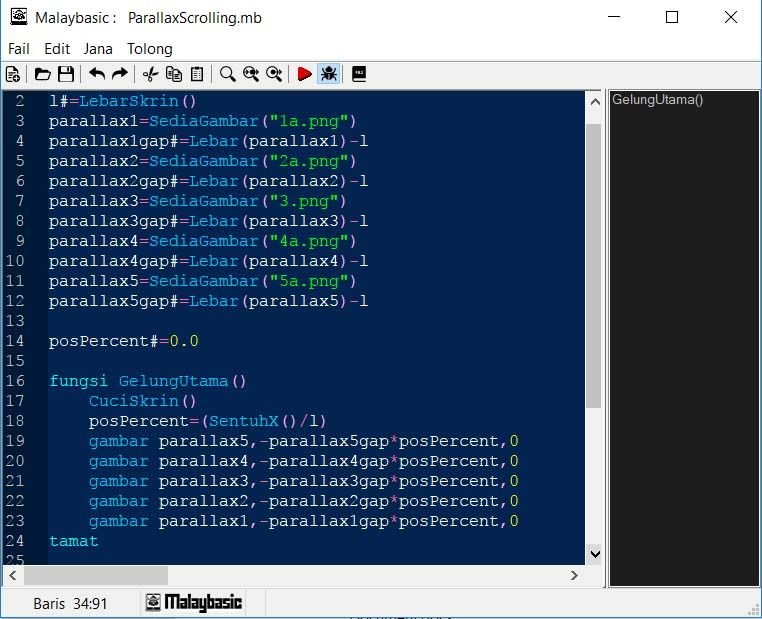762x619 pixels.
Task: Open the Edit menu
Action: click(x=57, y=49)
